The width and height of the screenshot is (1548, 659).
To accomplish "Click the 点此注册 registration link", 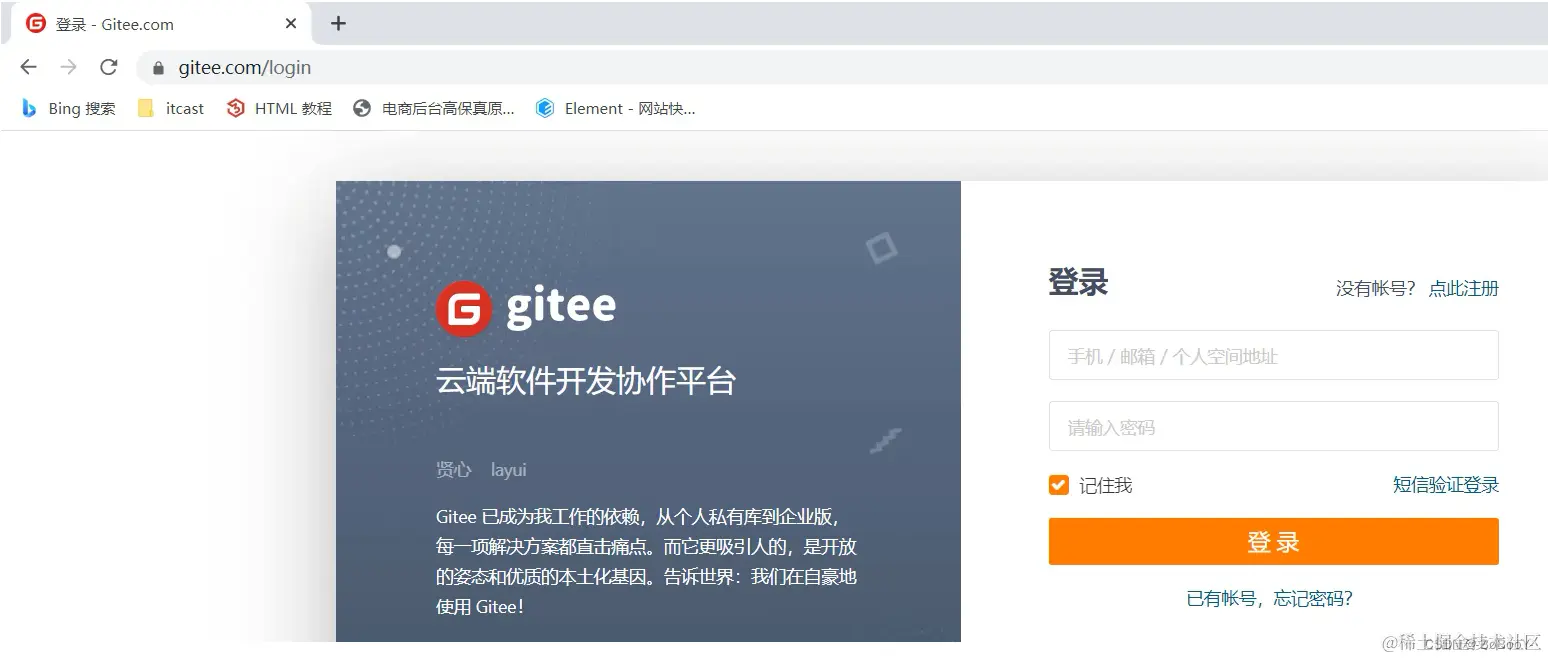I will [x=1463, y=288].
